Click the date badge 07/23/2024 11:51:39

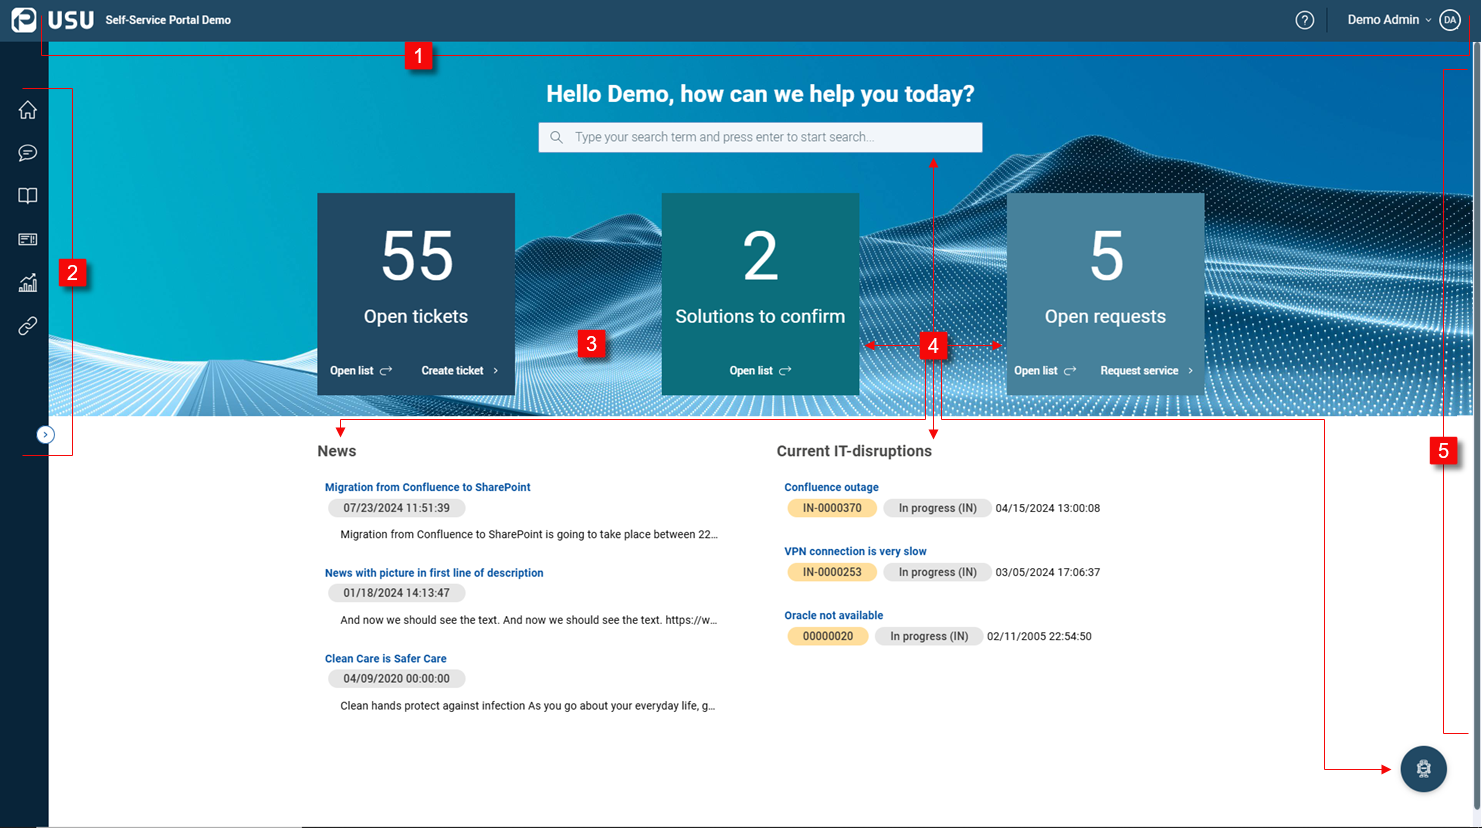[396, 508]
